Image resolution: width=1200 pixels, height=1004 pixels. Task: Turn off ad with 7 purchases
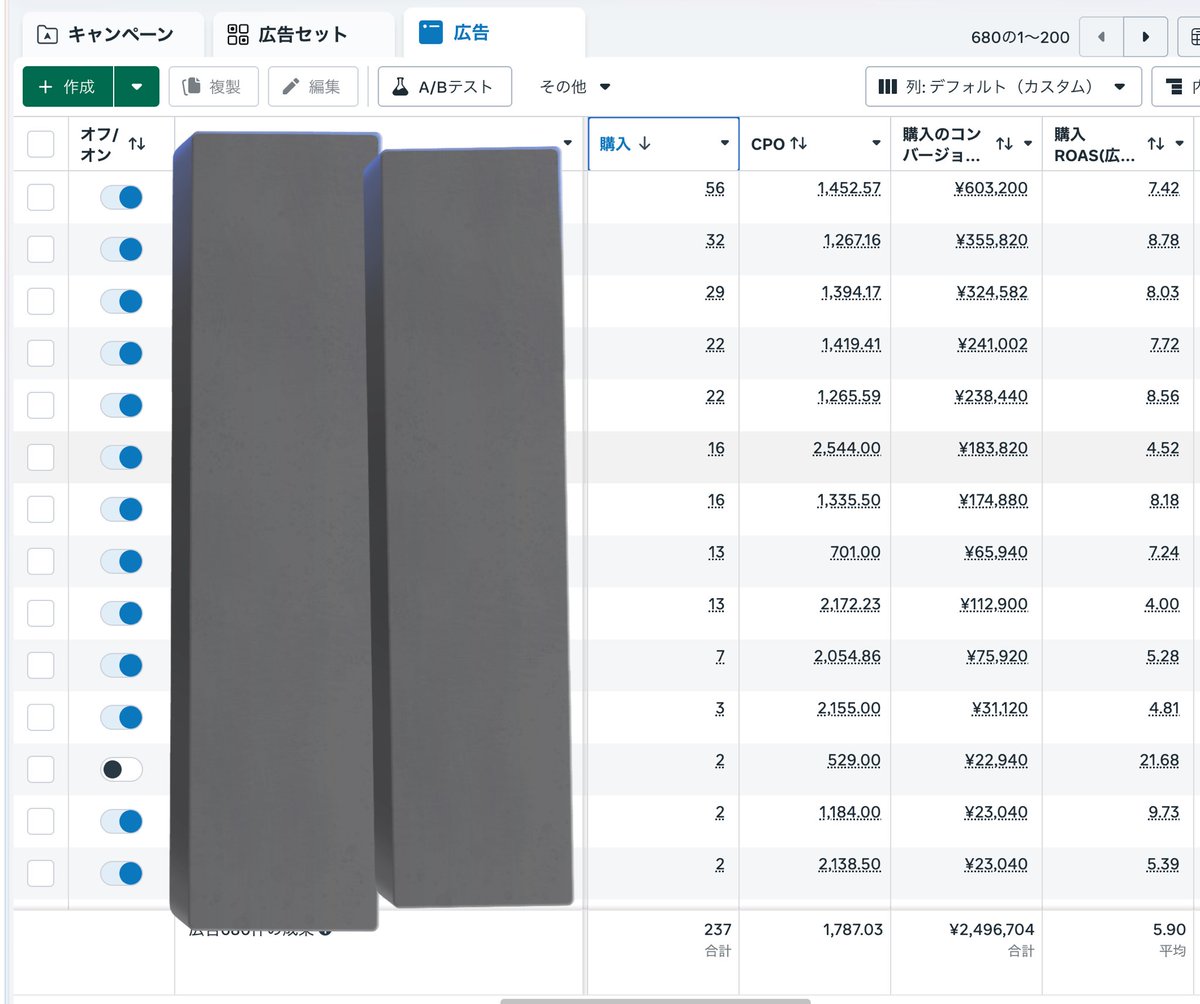[x=121, y=665]
